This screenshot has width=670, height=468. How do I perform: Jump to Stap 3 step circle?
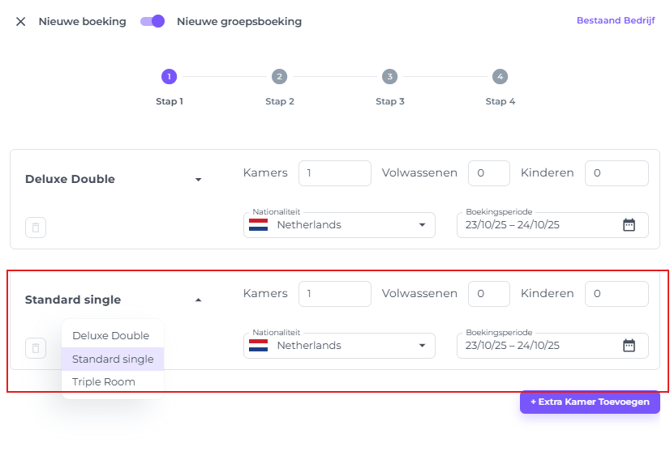[389, 77]
